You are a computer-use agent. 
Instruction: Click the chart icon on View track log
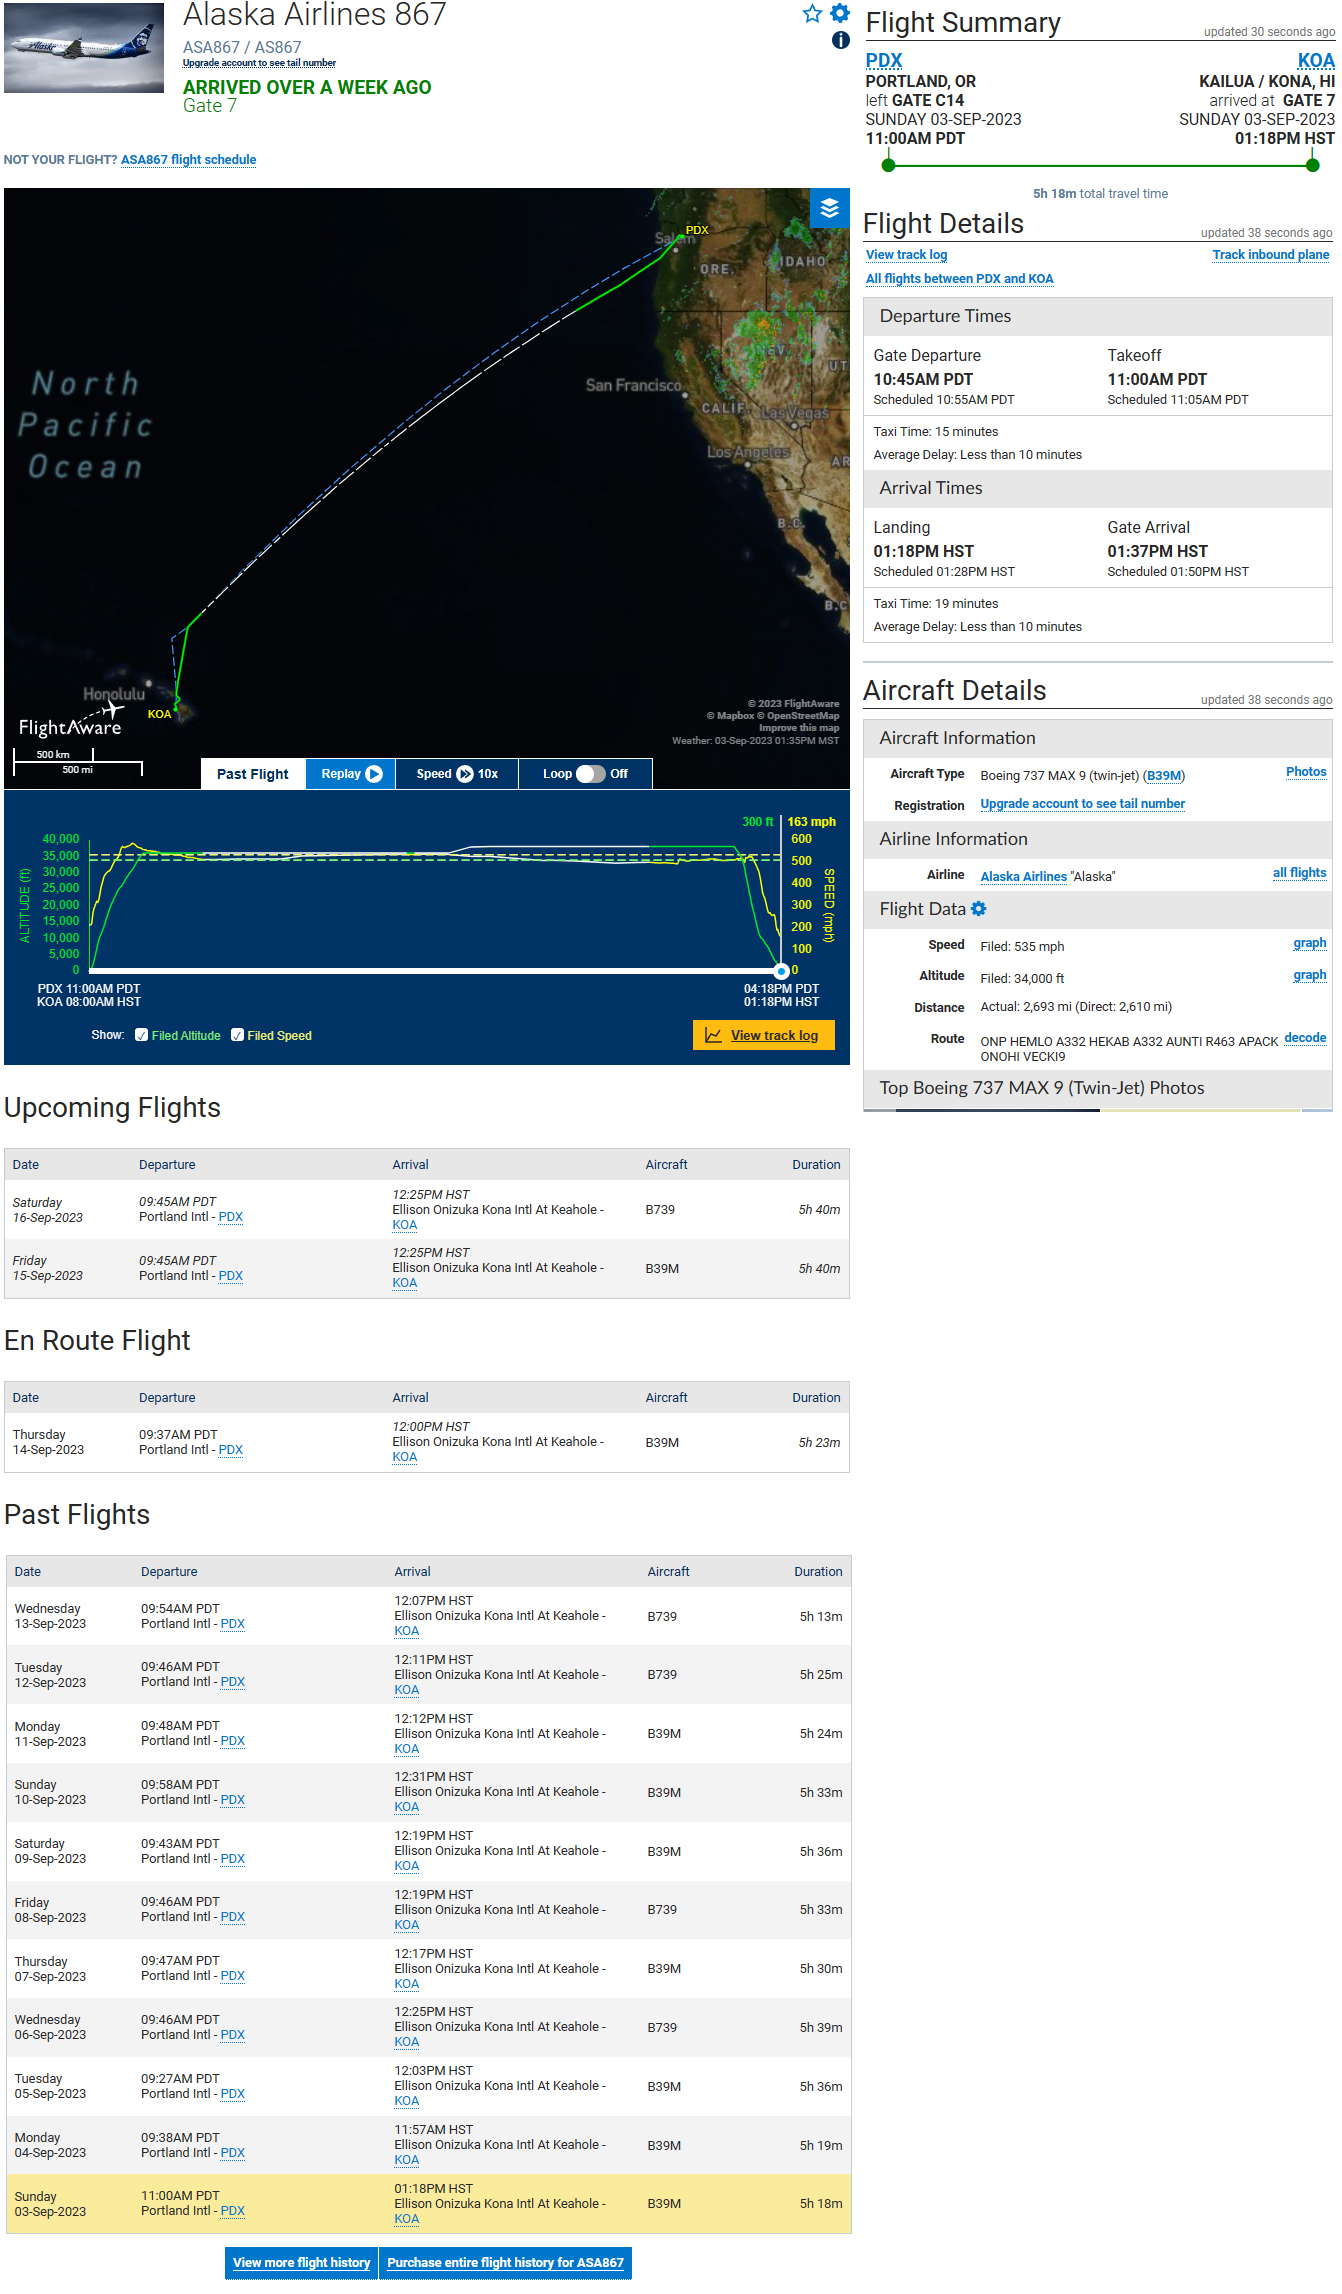click(x=713, y=1035)
